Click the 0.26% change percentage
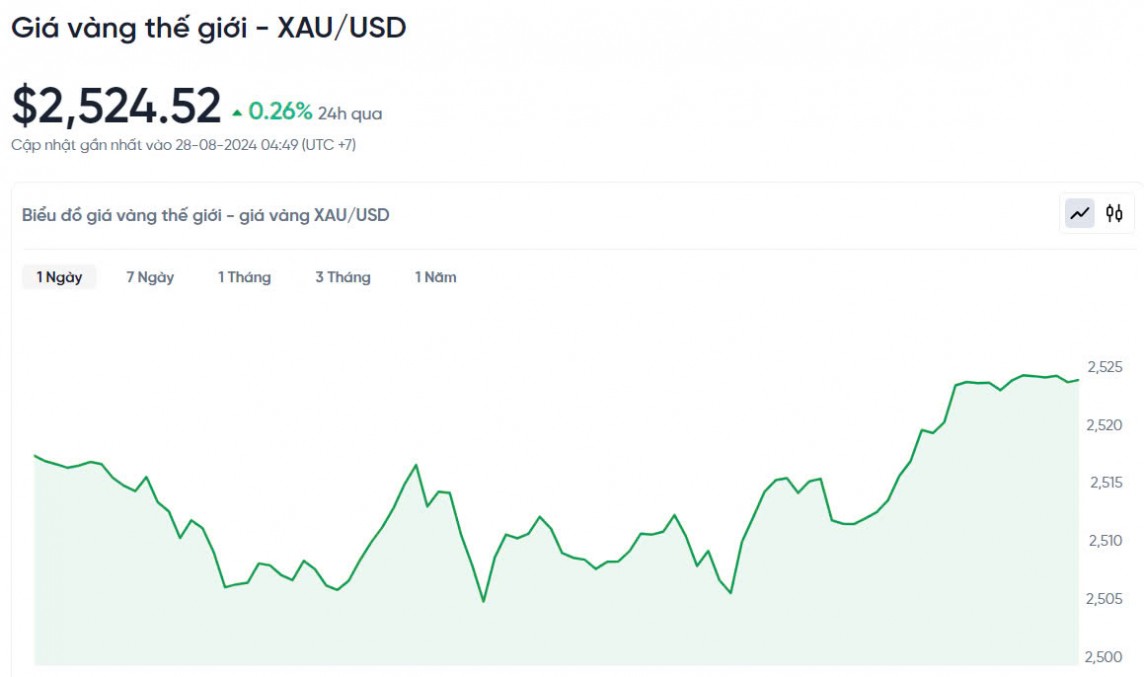The height and width of the screenshot is (677, 1144). pyautogui.click(x=280, y=111)
